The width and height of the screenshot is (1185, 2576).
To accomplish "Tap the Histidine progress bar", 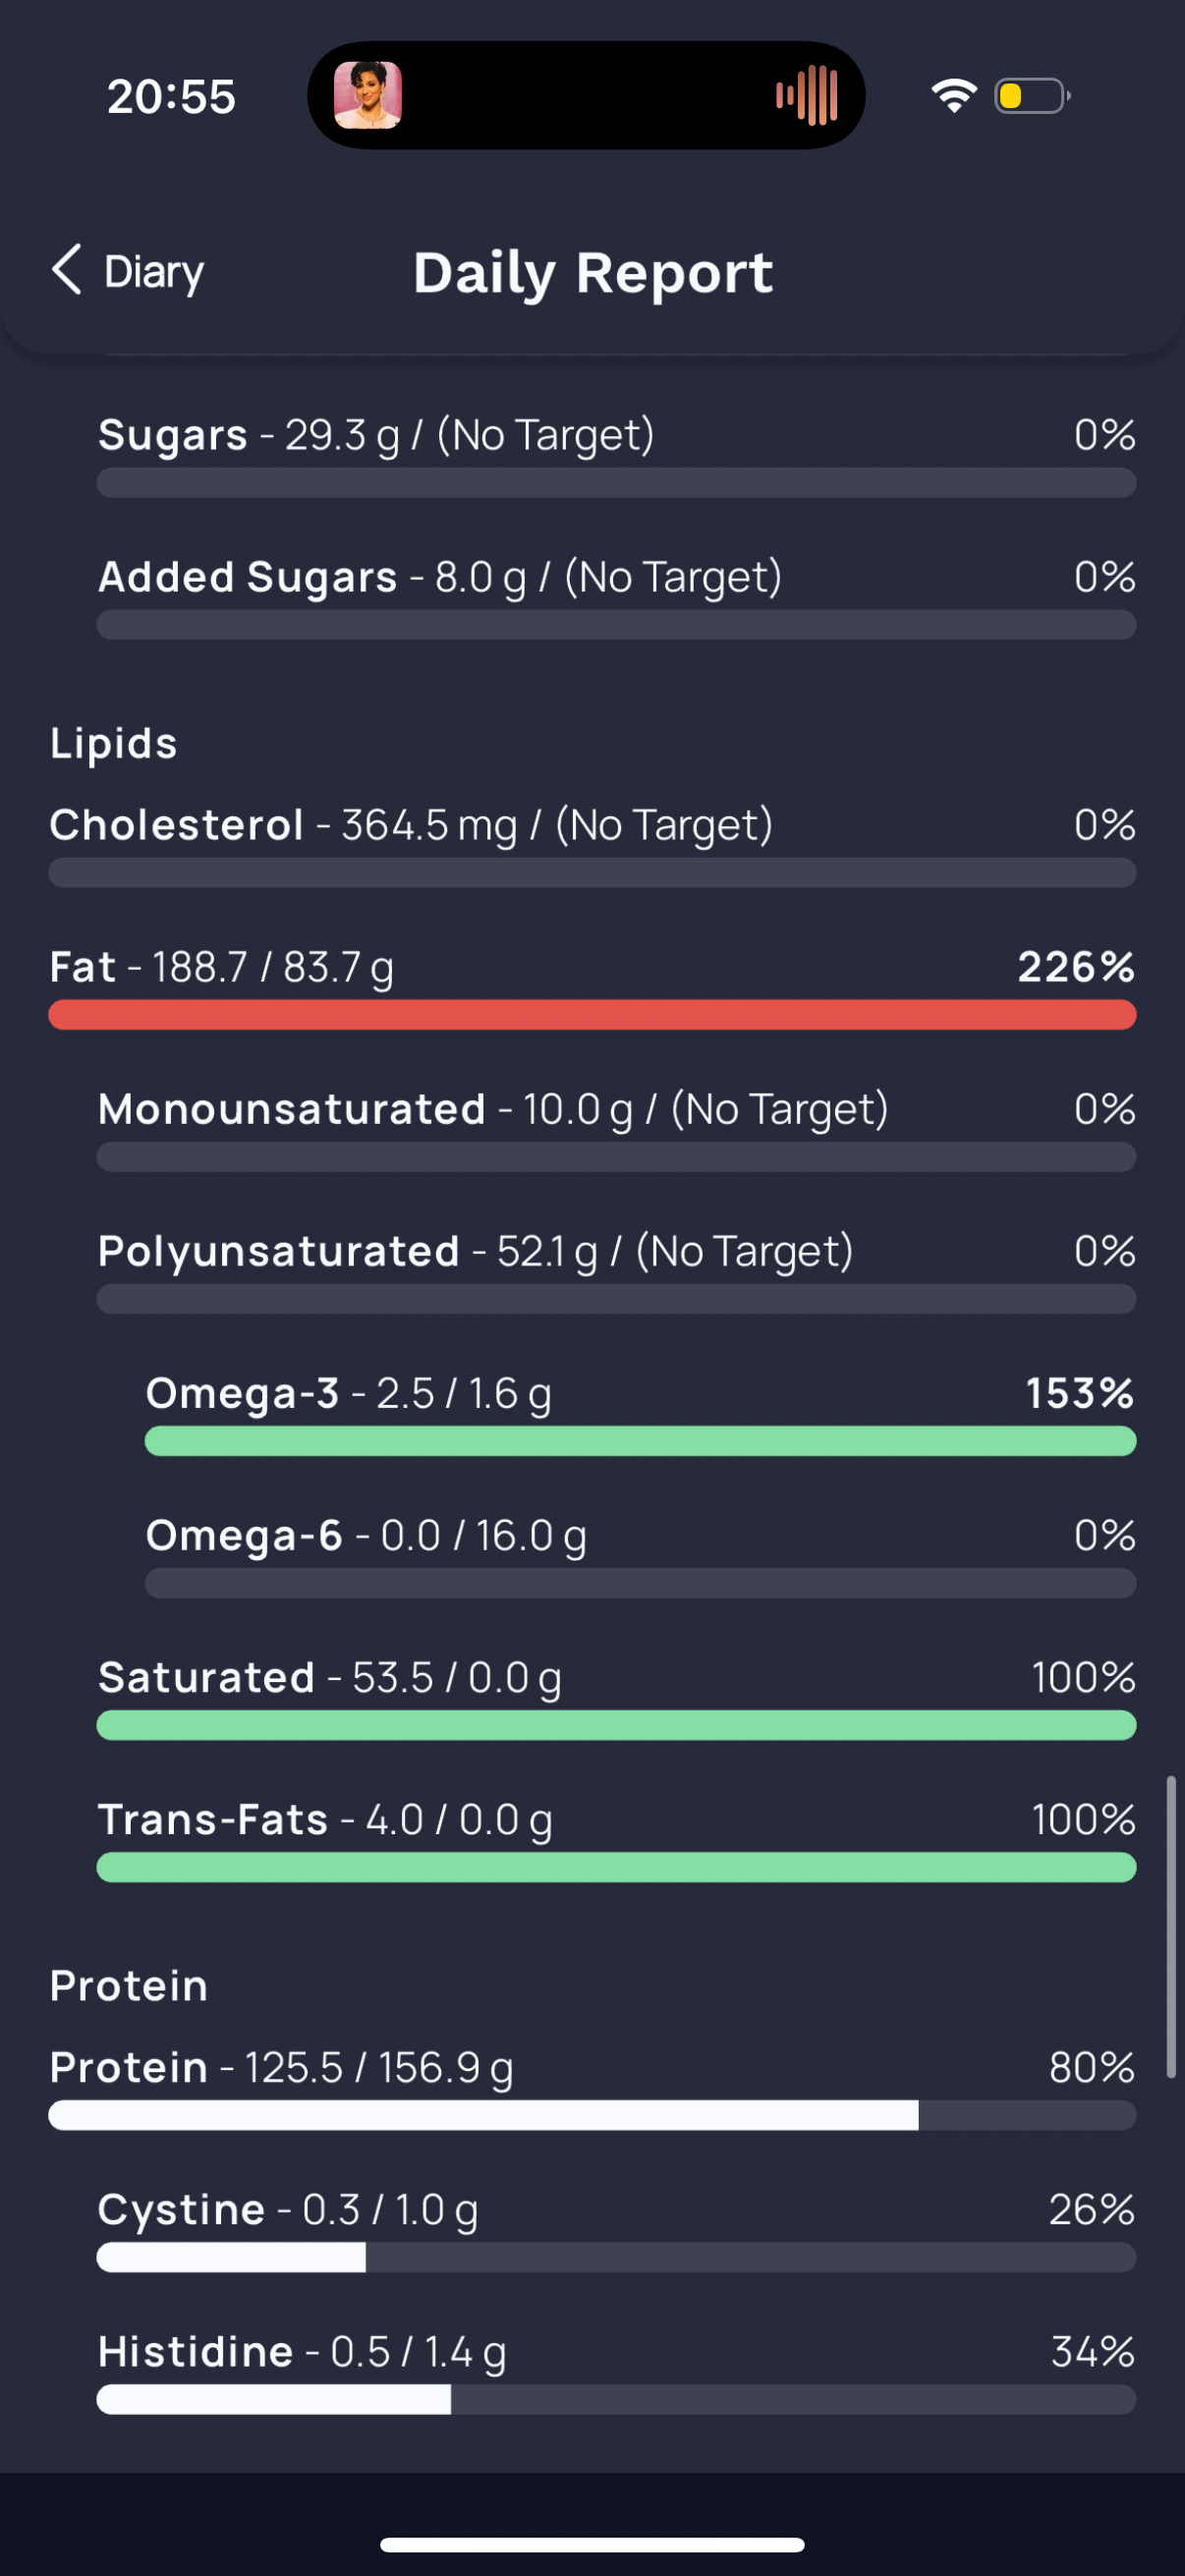I will [616, 2399].
